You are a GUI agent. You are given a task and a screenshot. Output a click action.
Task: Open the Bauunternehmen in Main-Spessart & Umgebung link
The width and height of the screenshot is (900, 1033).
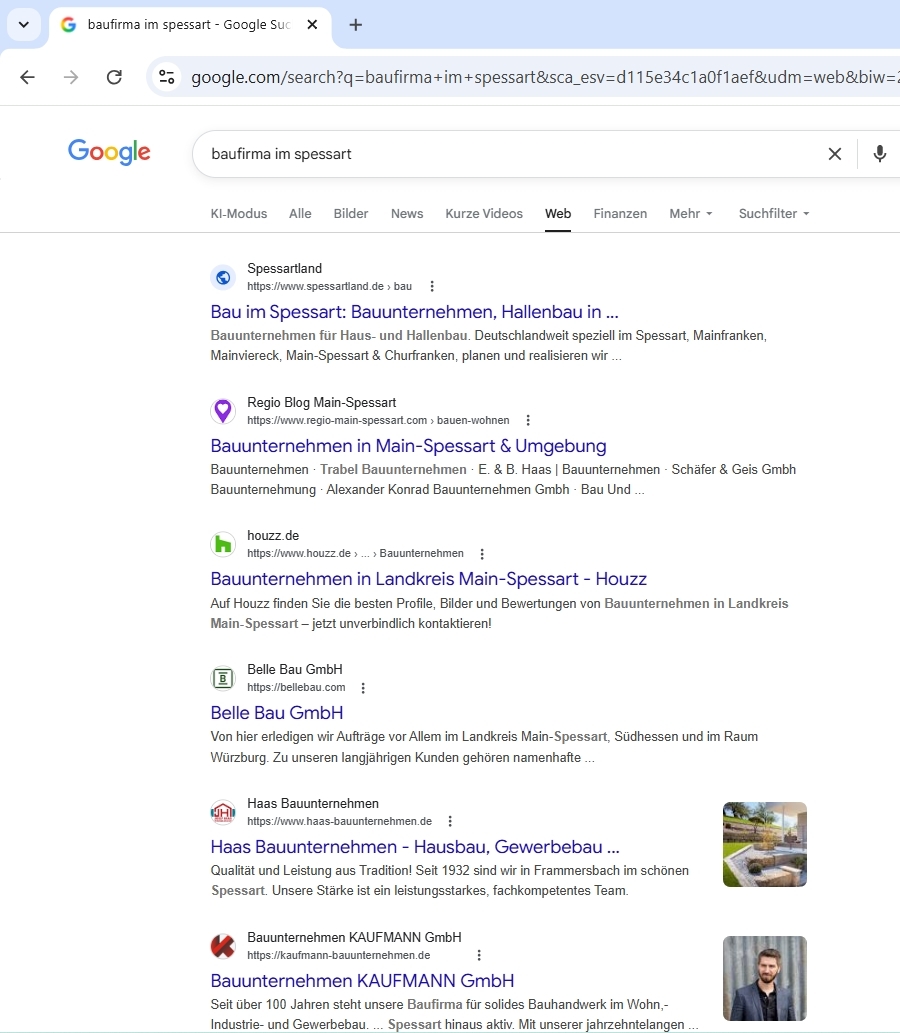(408, 446)
